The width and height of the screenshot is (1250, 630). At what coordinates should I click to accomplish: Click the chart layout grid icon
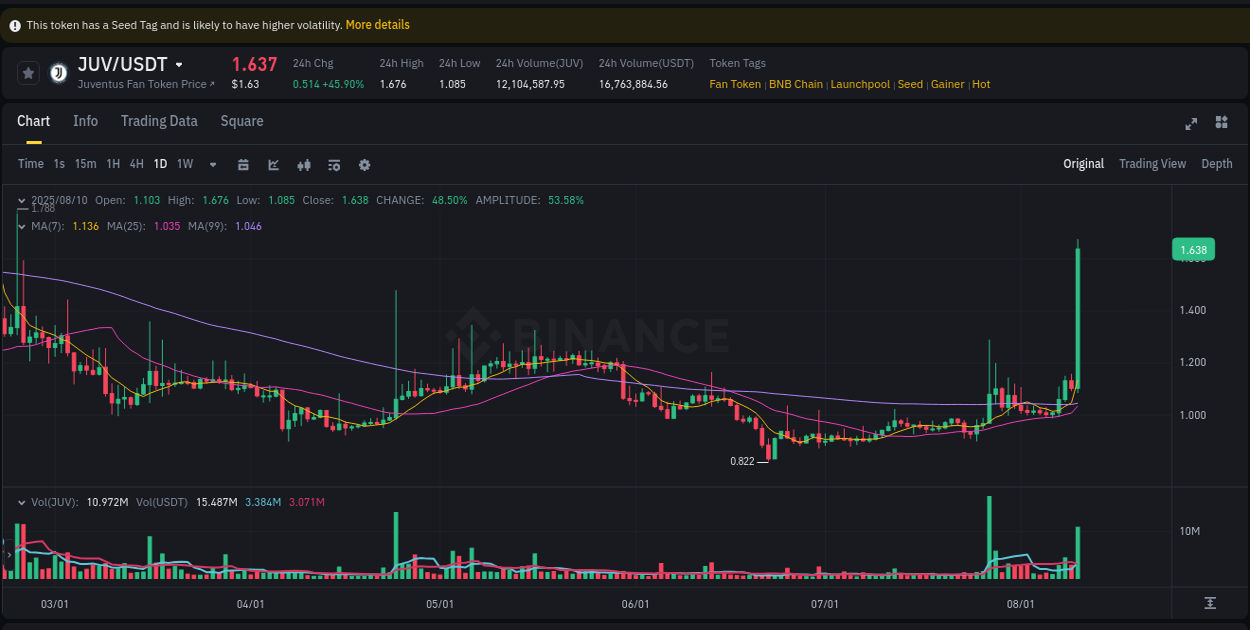pyautogui.click(x=1221, y=122)
